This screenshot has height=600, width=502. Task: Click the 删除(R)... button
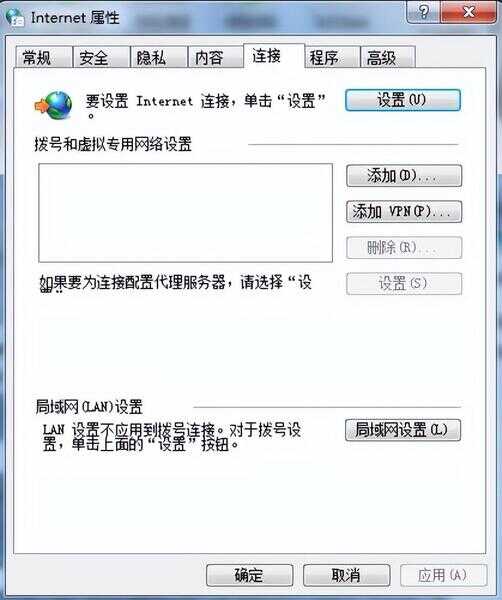(x=404, y=248)
